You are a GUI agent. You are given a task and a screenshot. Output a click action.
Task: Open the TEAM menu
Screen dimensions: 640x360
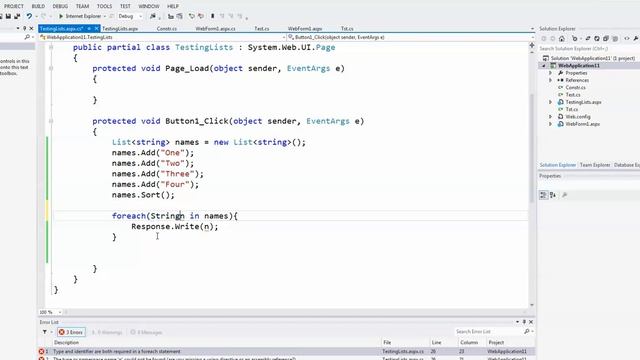tap(82, 6)
